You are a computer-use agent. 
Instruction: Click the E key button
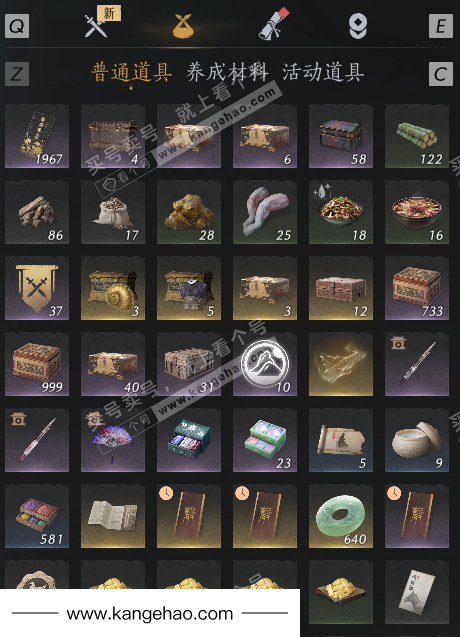point(441,26)
